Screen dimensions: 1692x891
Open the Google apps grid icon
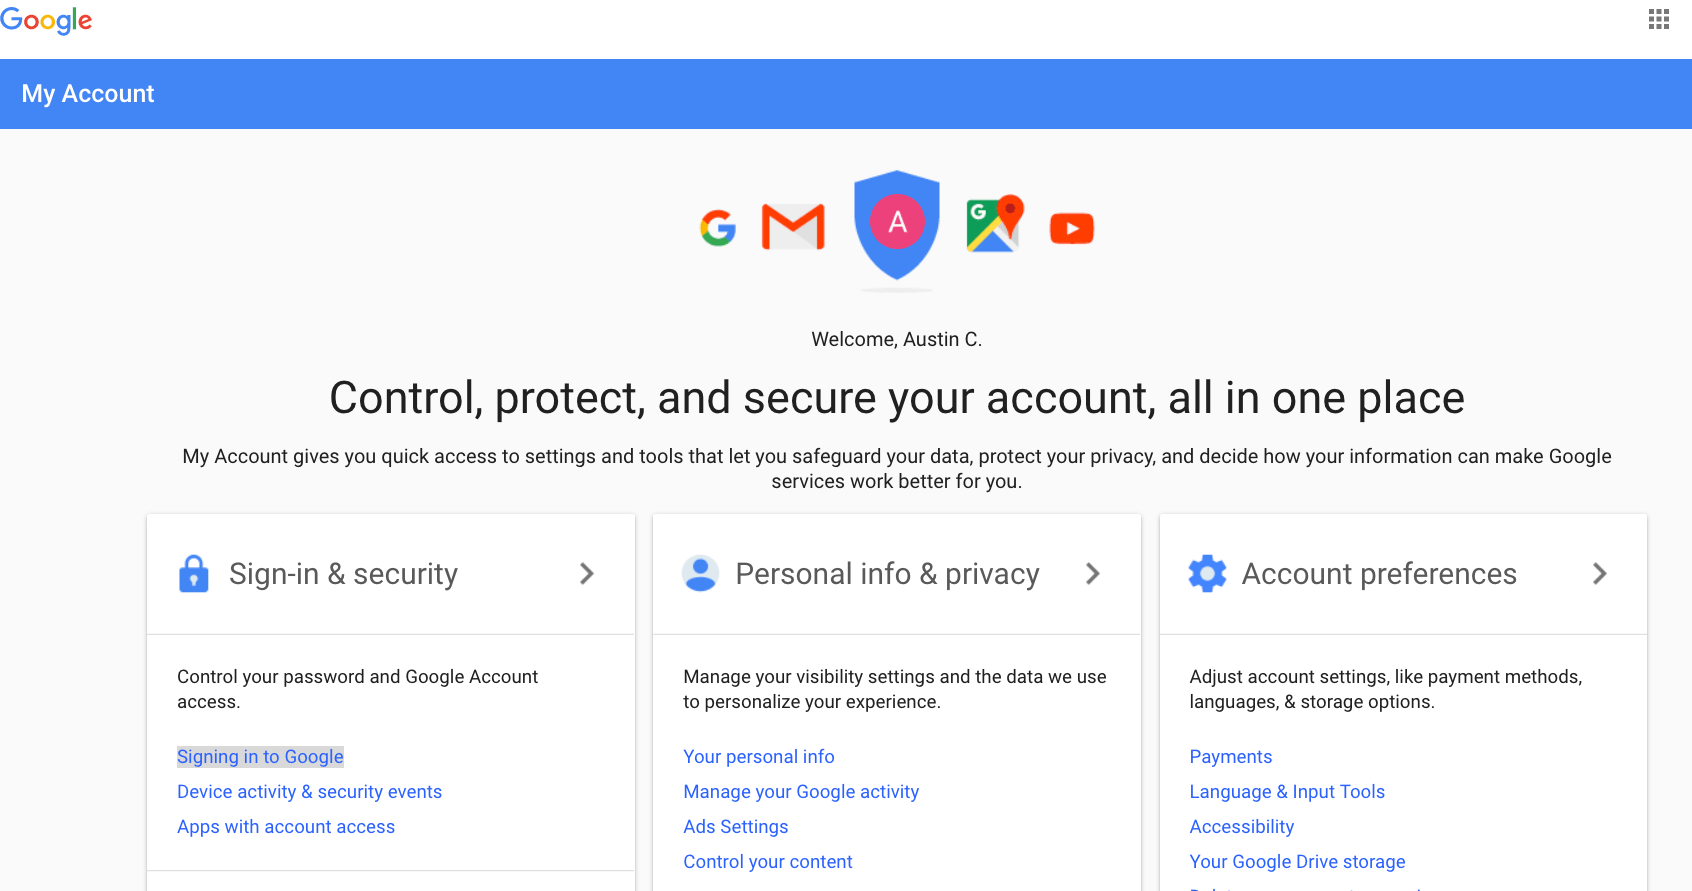1659,19
